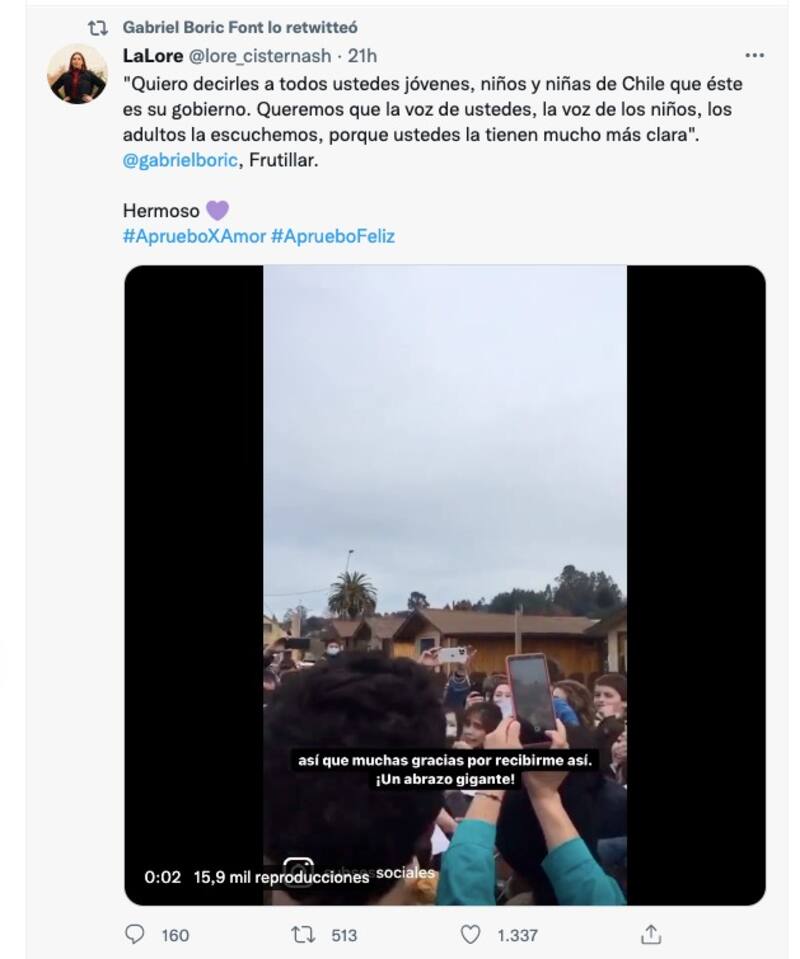Click the 1.337 likes count
Viewport: 800px width, 959px height.
click(x=517, y=935)
